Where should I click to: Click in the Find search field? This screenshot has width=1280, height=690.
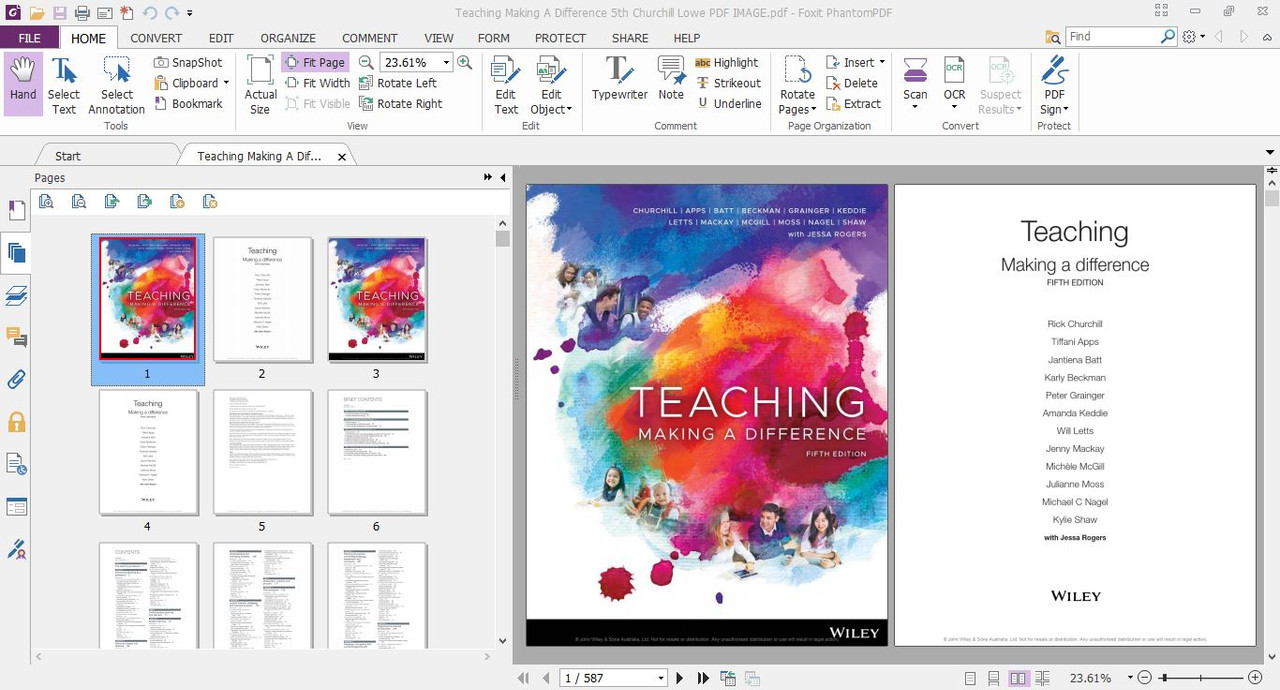tap(1112, 37)
